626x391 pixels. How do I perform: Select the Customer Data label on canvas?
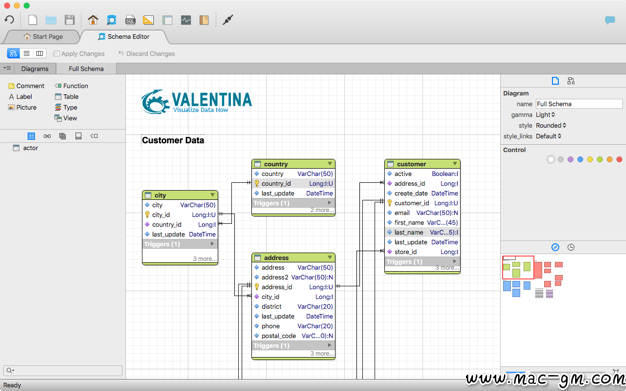[x=173, y=140]
